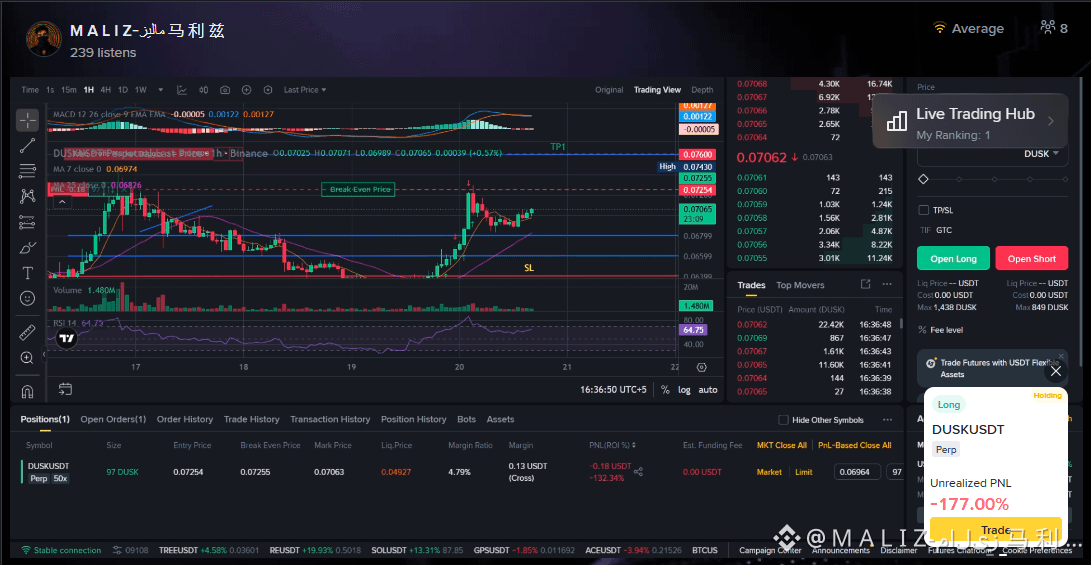
Task: Click the zoom in magnifier tool
Action: (x=27, y=358)
